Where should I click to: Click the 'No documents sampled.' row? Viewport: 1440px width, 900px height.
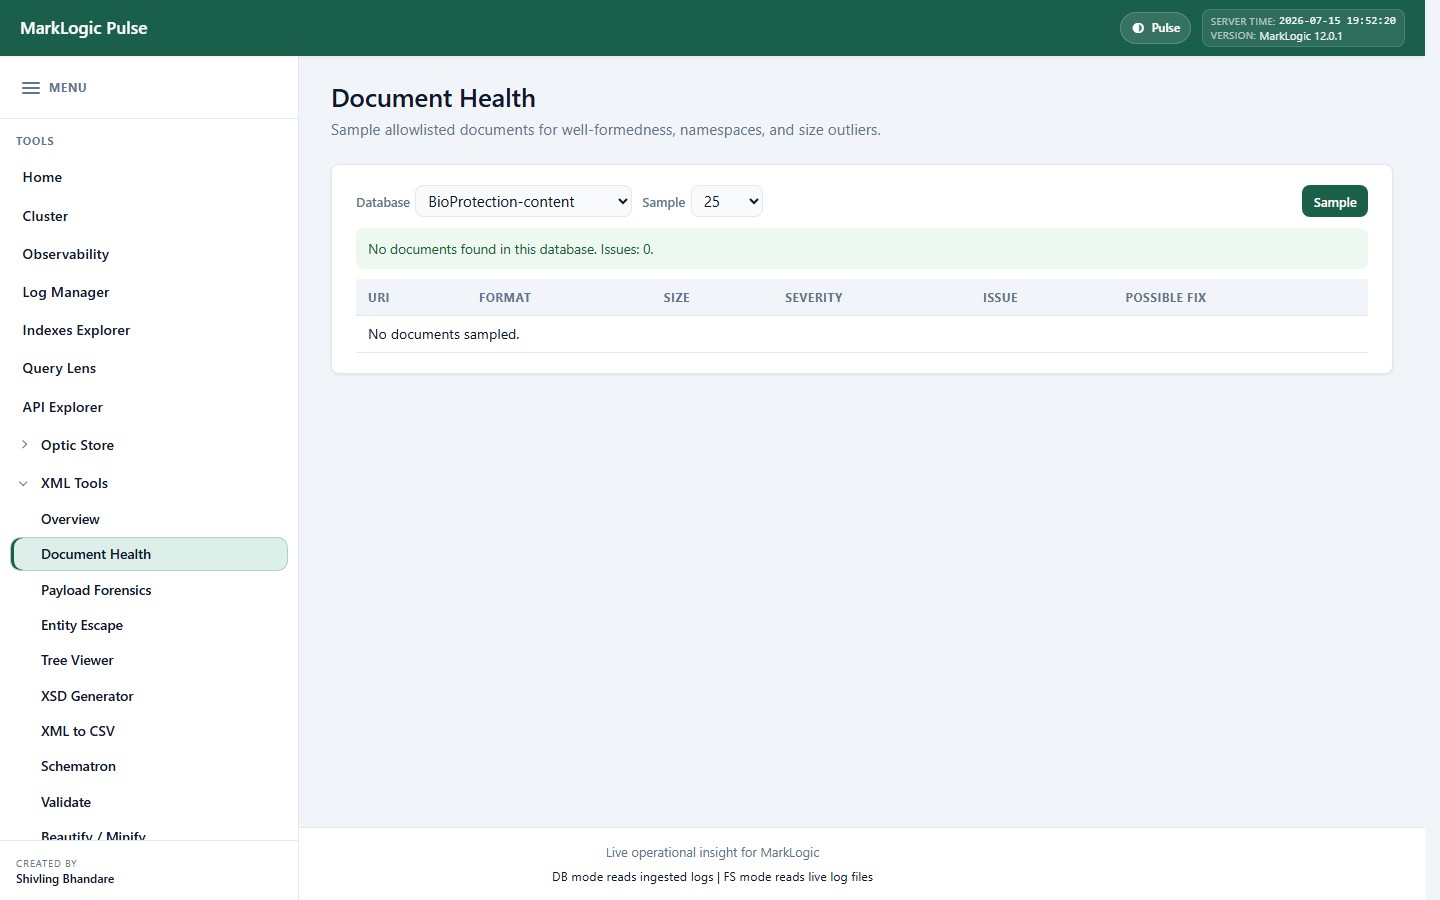tap(862, 334)
